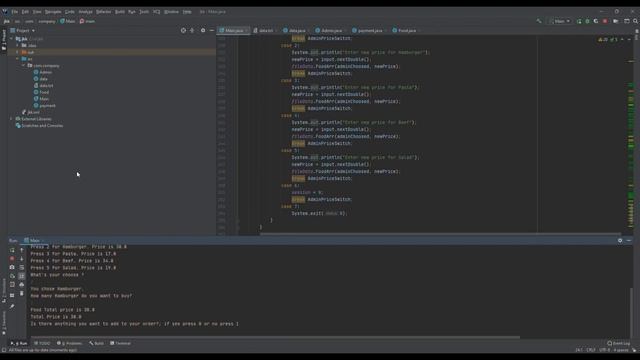Open the File menu
640x360 pixels.
tap(15, 12)
